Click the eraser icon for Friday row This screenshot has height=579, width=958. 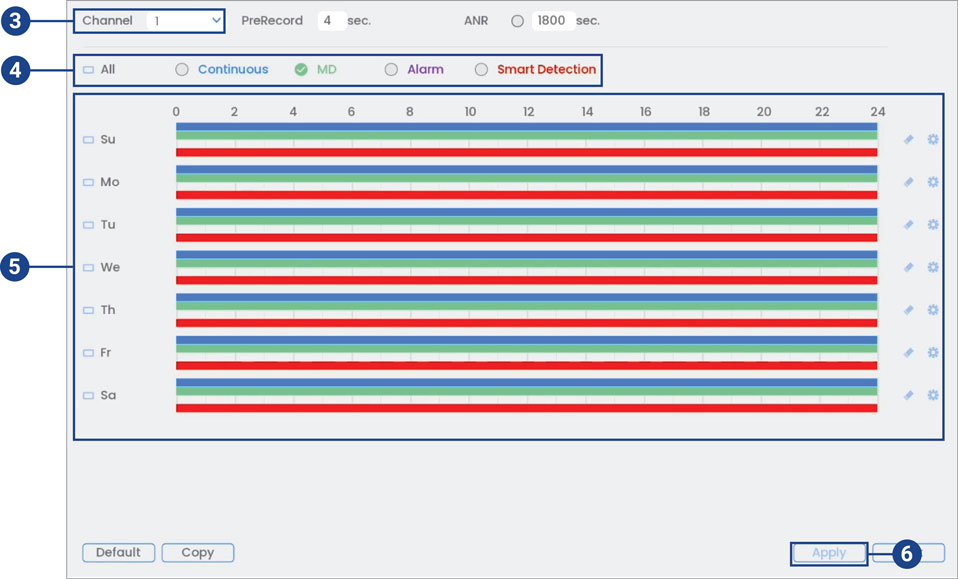tap(908, 353)
